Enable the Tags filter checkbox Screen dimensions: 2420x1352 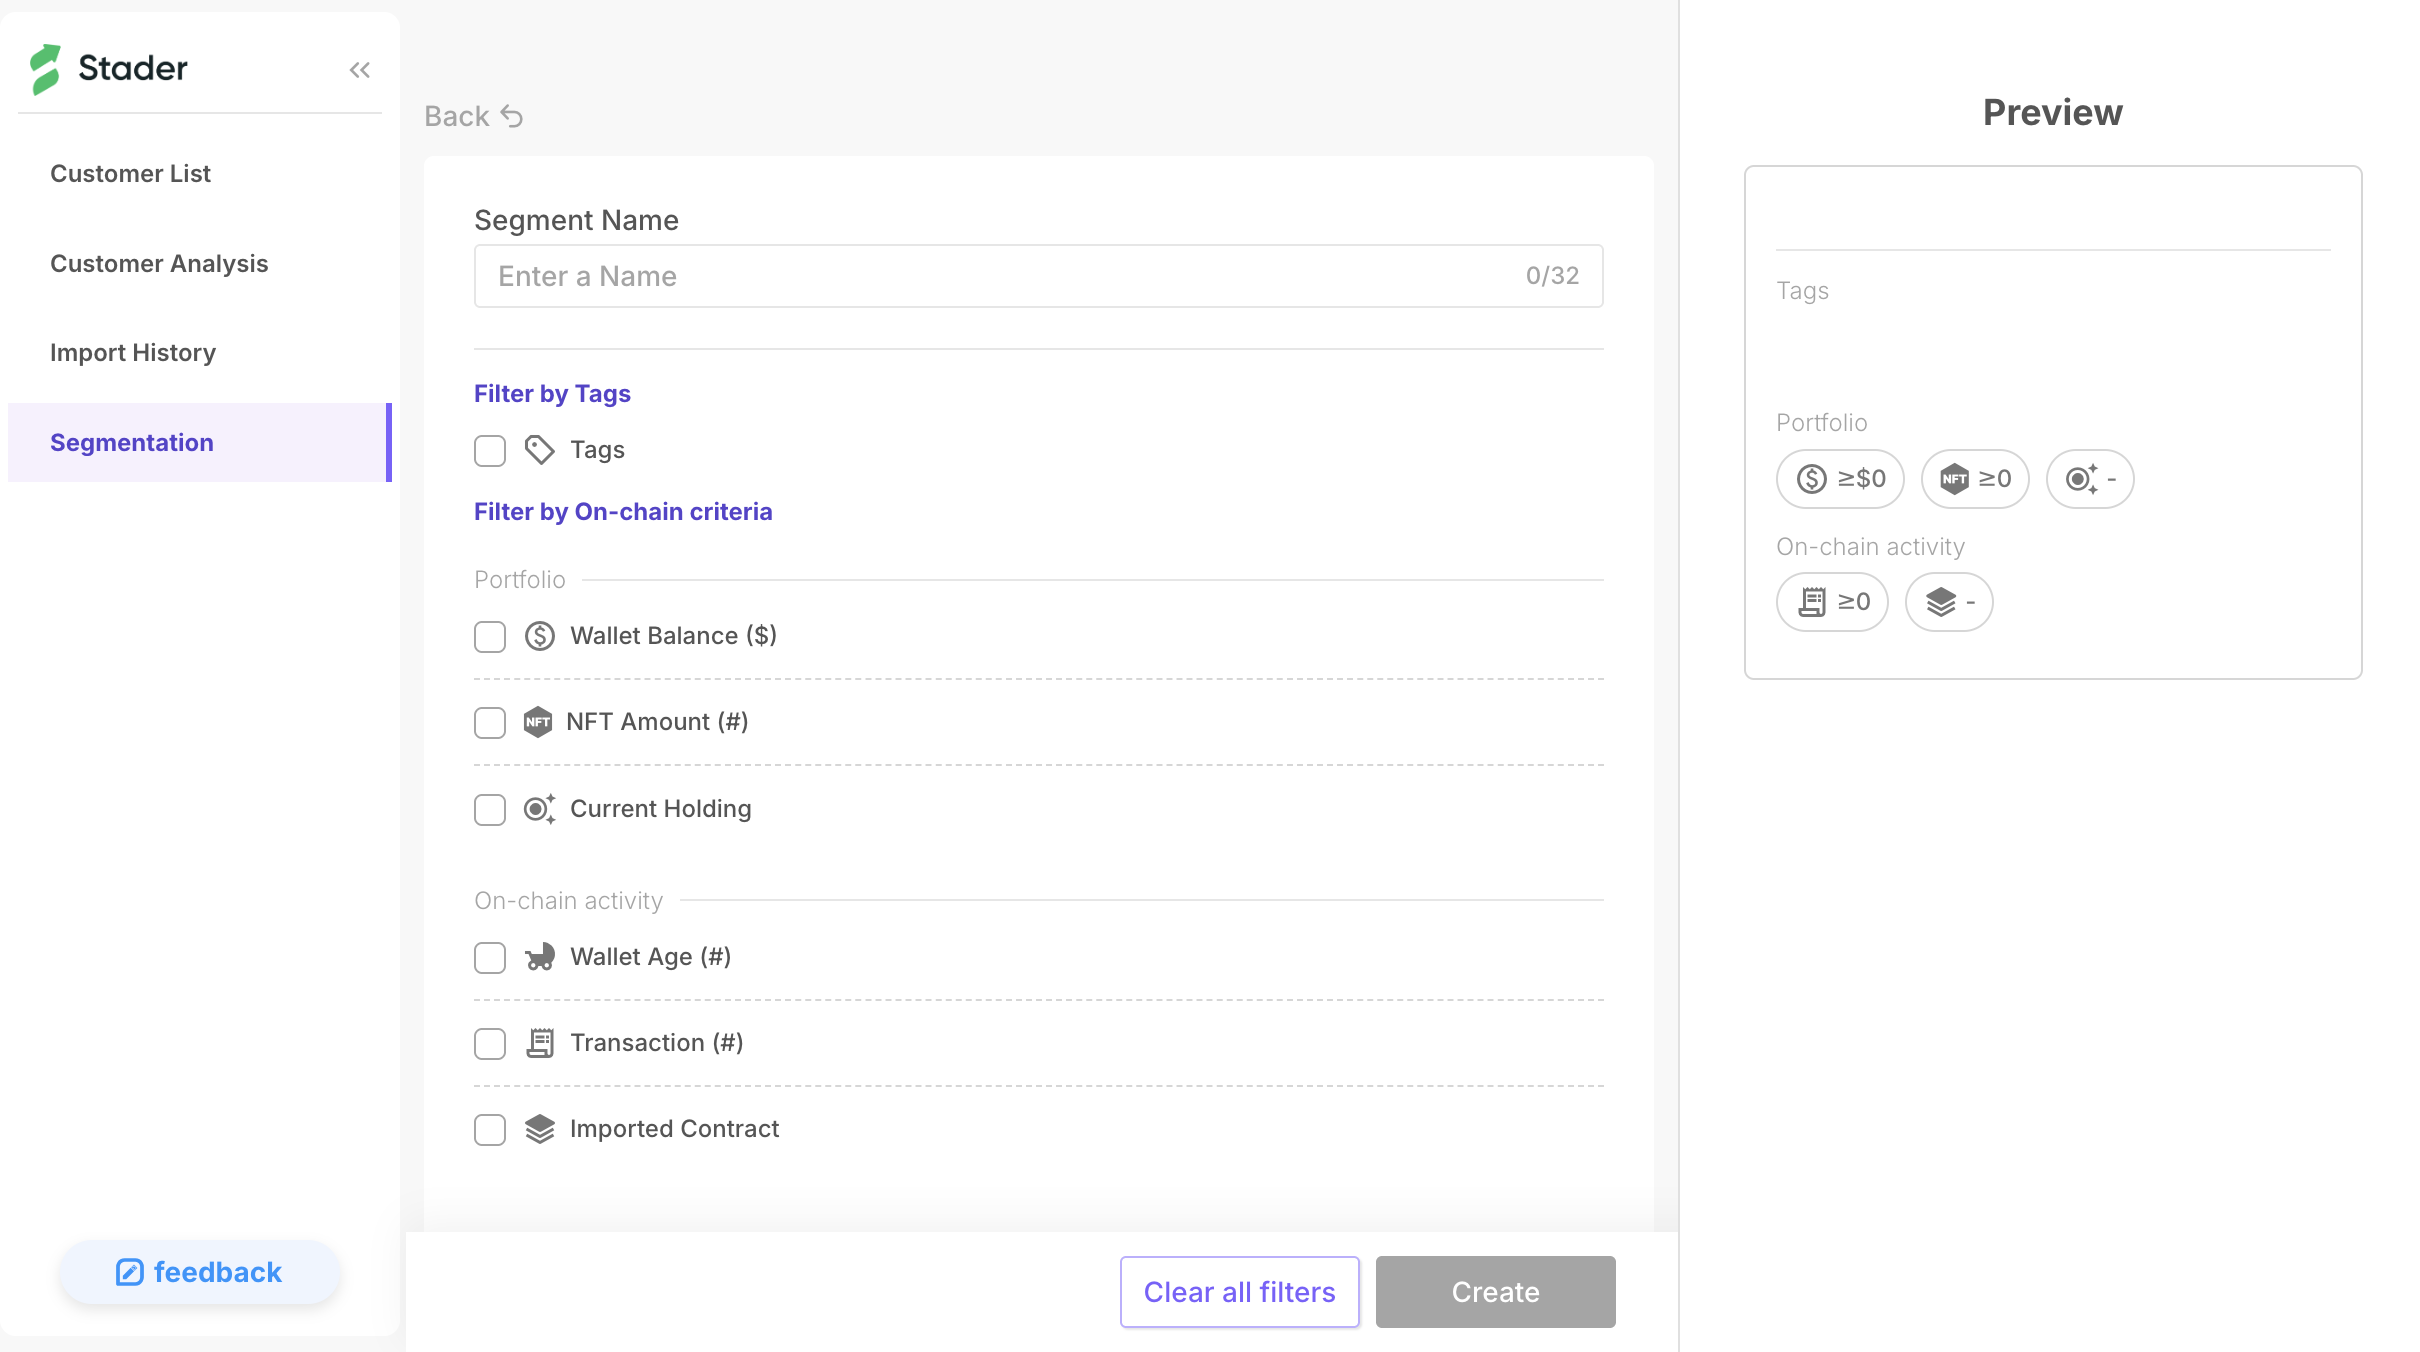click(x=490, y=450)
